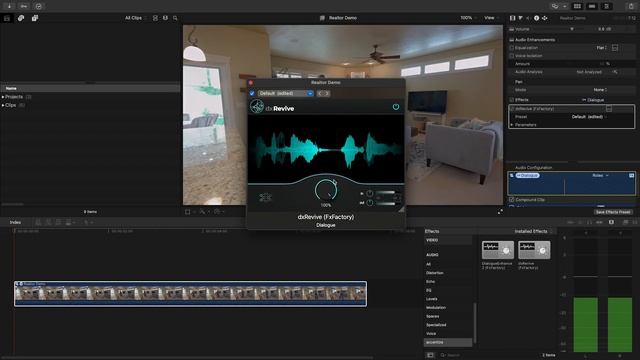Screen dimensions: 640x360
Task: Adjust the inspector Volume slider
Action: point(571,29)
